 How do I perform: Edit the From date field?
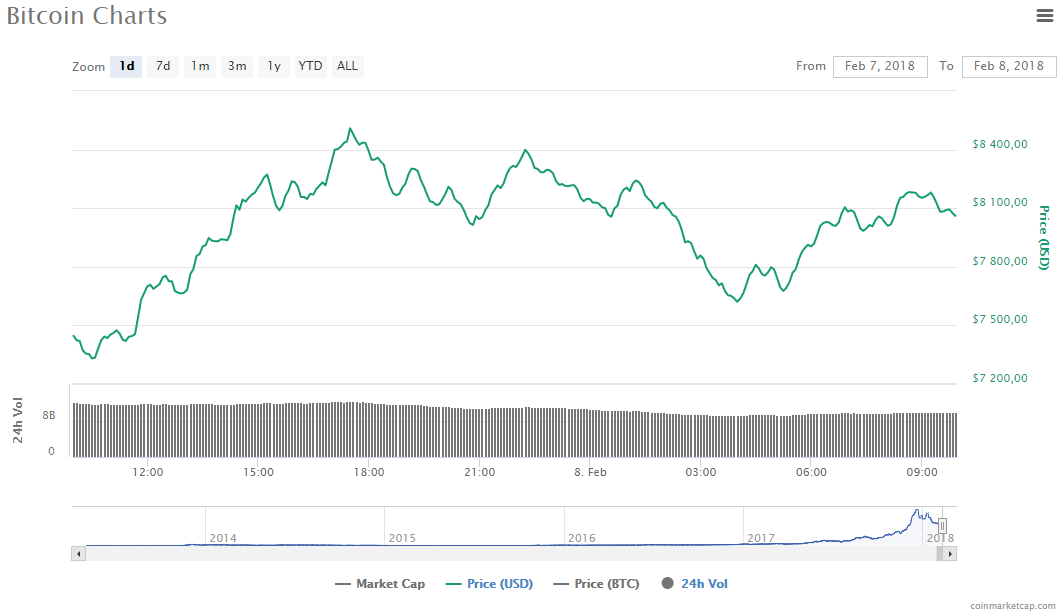[880, 66]
